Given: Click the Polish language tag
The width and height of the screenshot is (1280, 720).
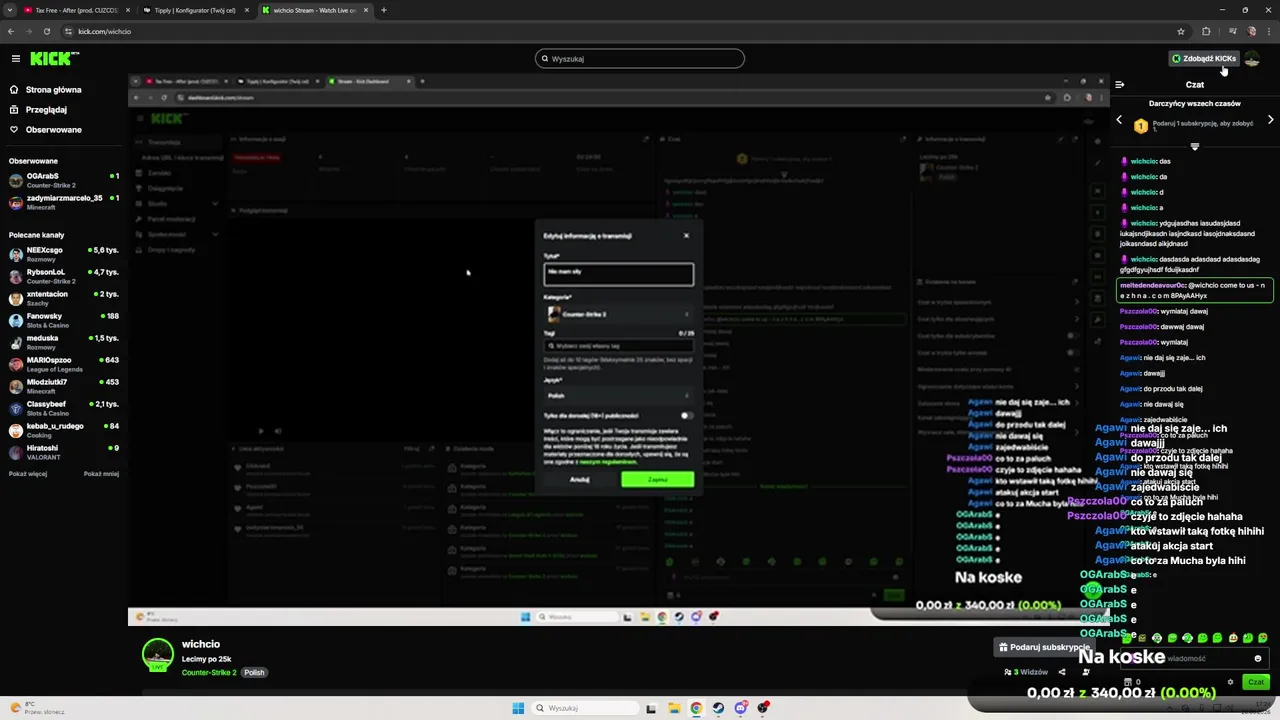Looking at the screenshot, I should point(254,673).
